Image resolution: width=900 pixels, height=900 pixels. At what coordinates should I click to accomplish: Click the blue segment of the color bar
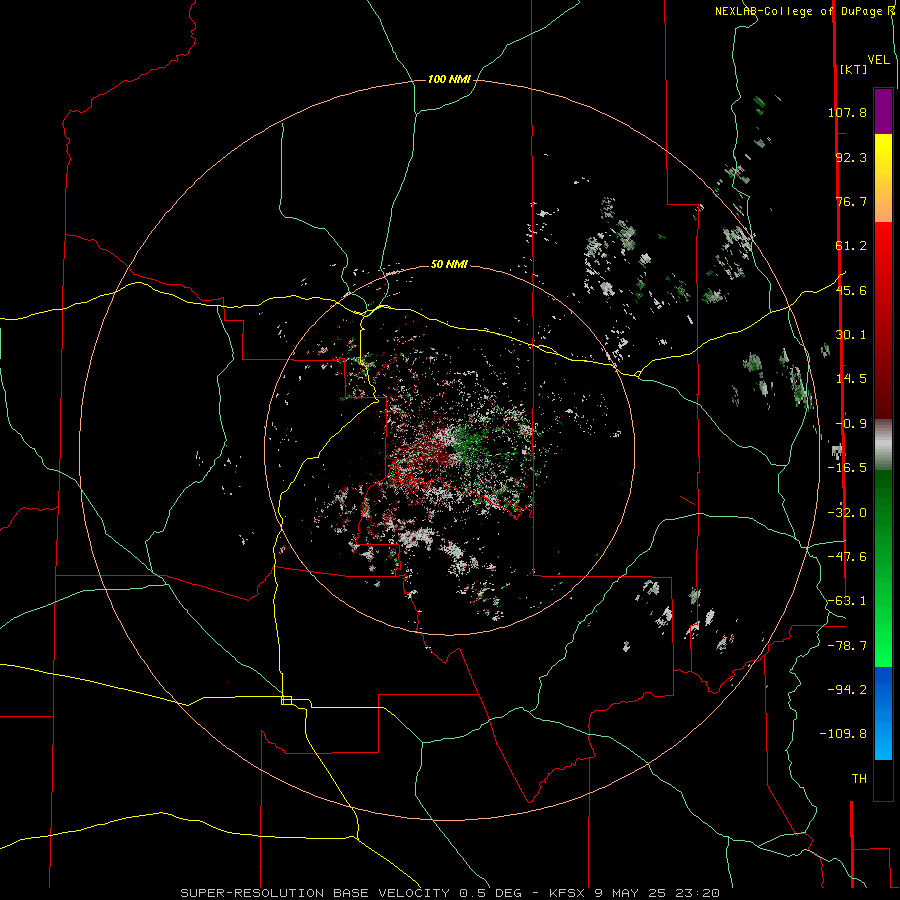[x=883, y=713]
